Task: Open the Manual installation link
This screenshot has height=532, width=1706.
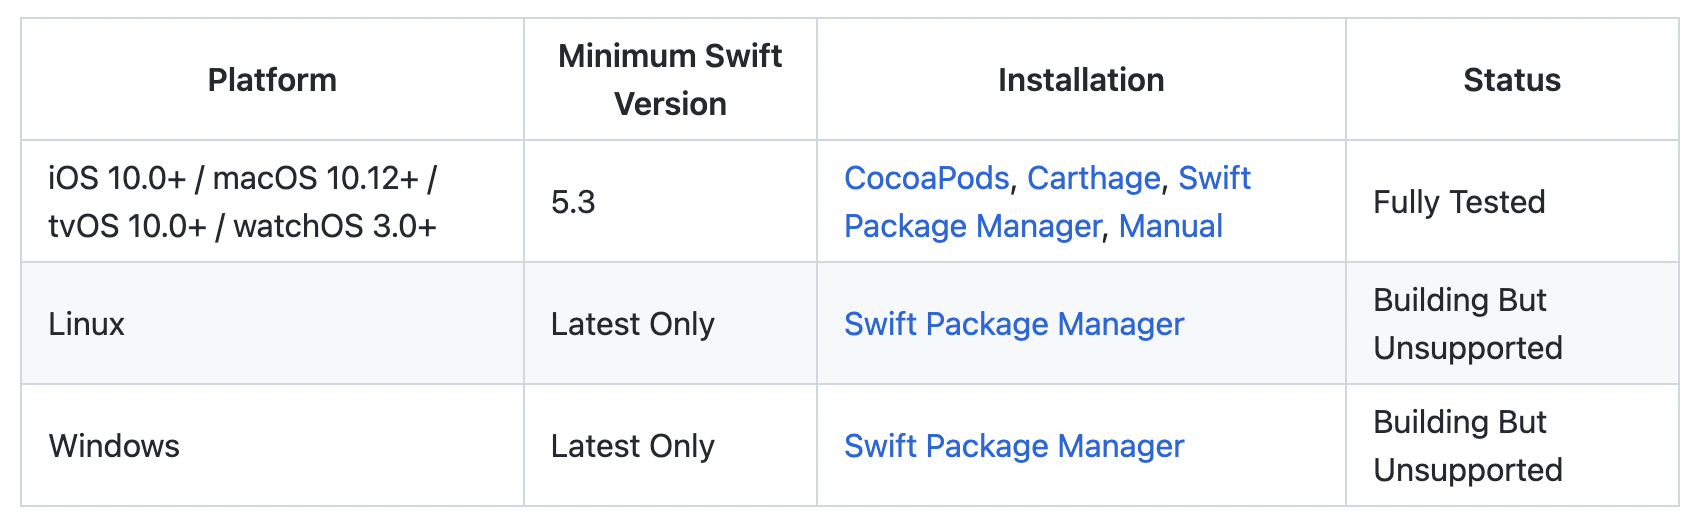Action: [1170, 226]
